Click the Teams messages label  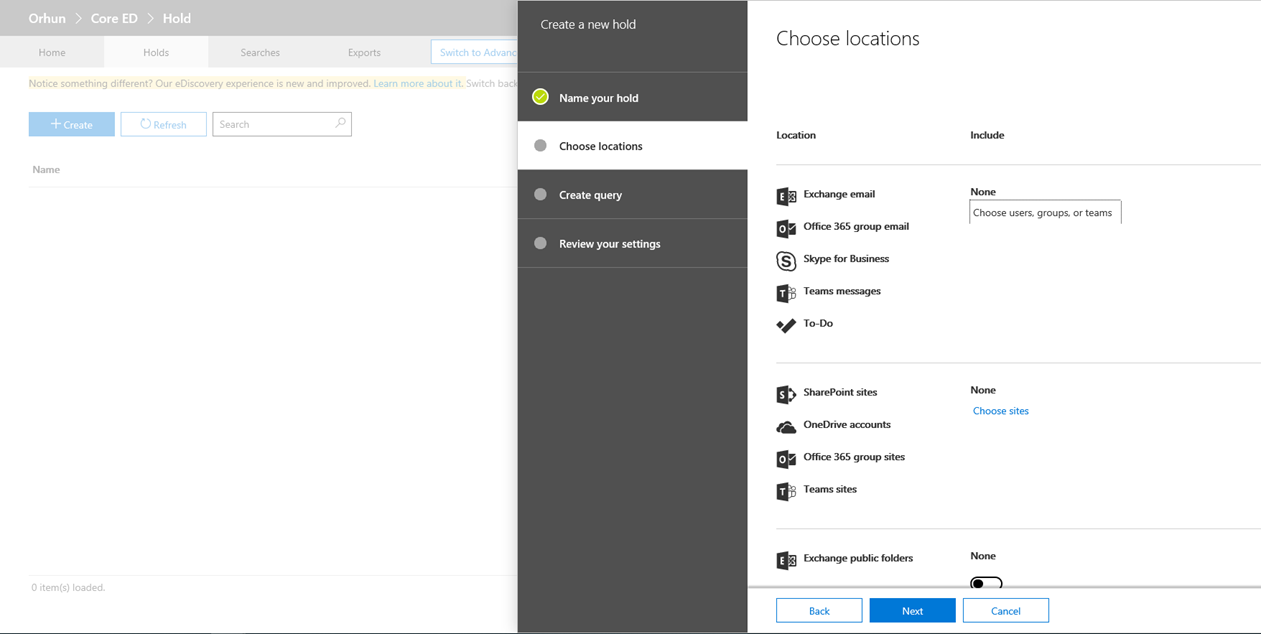pyautogui.click(x=842, y=291)
